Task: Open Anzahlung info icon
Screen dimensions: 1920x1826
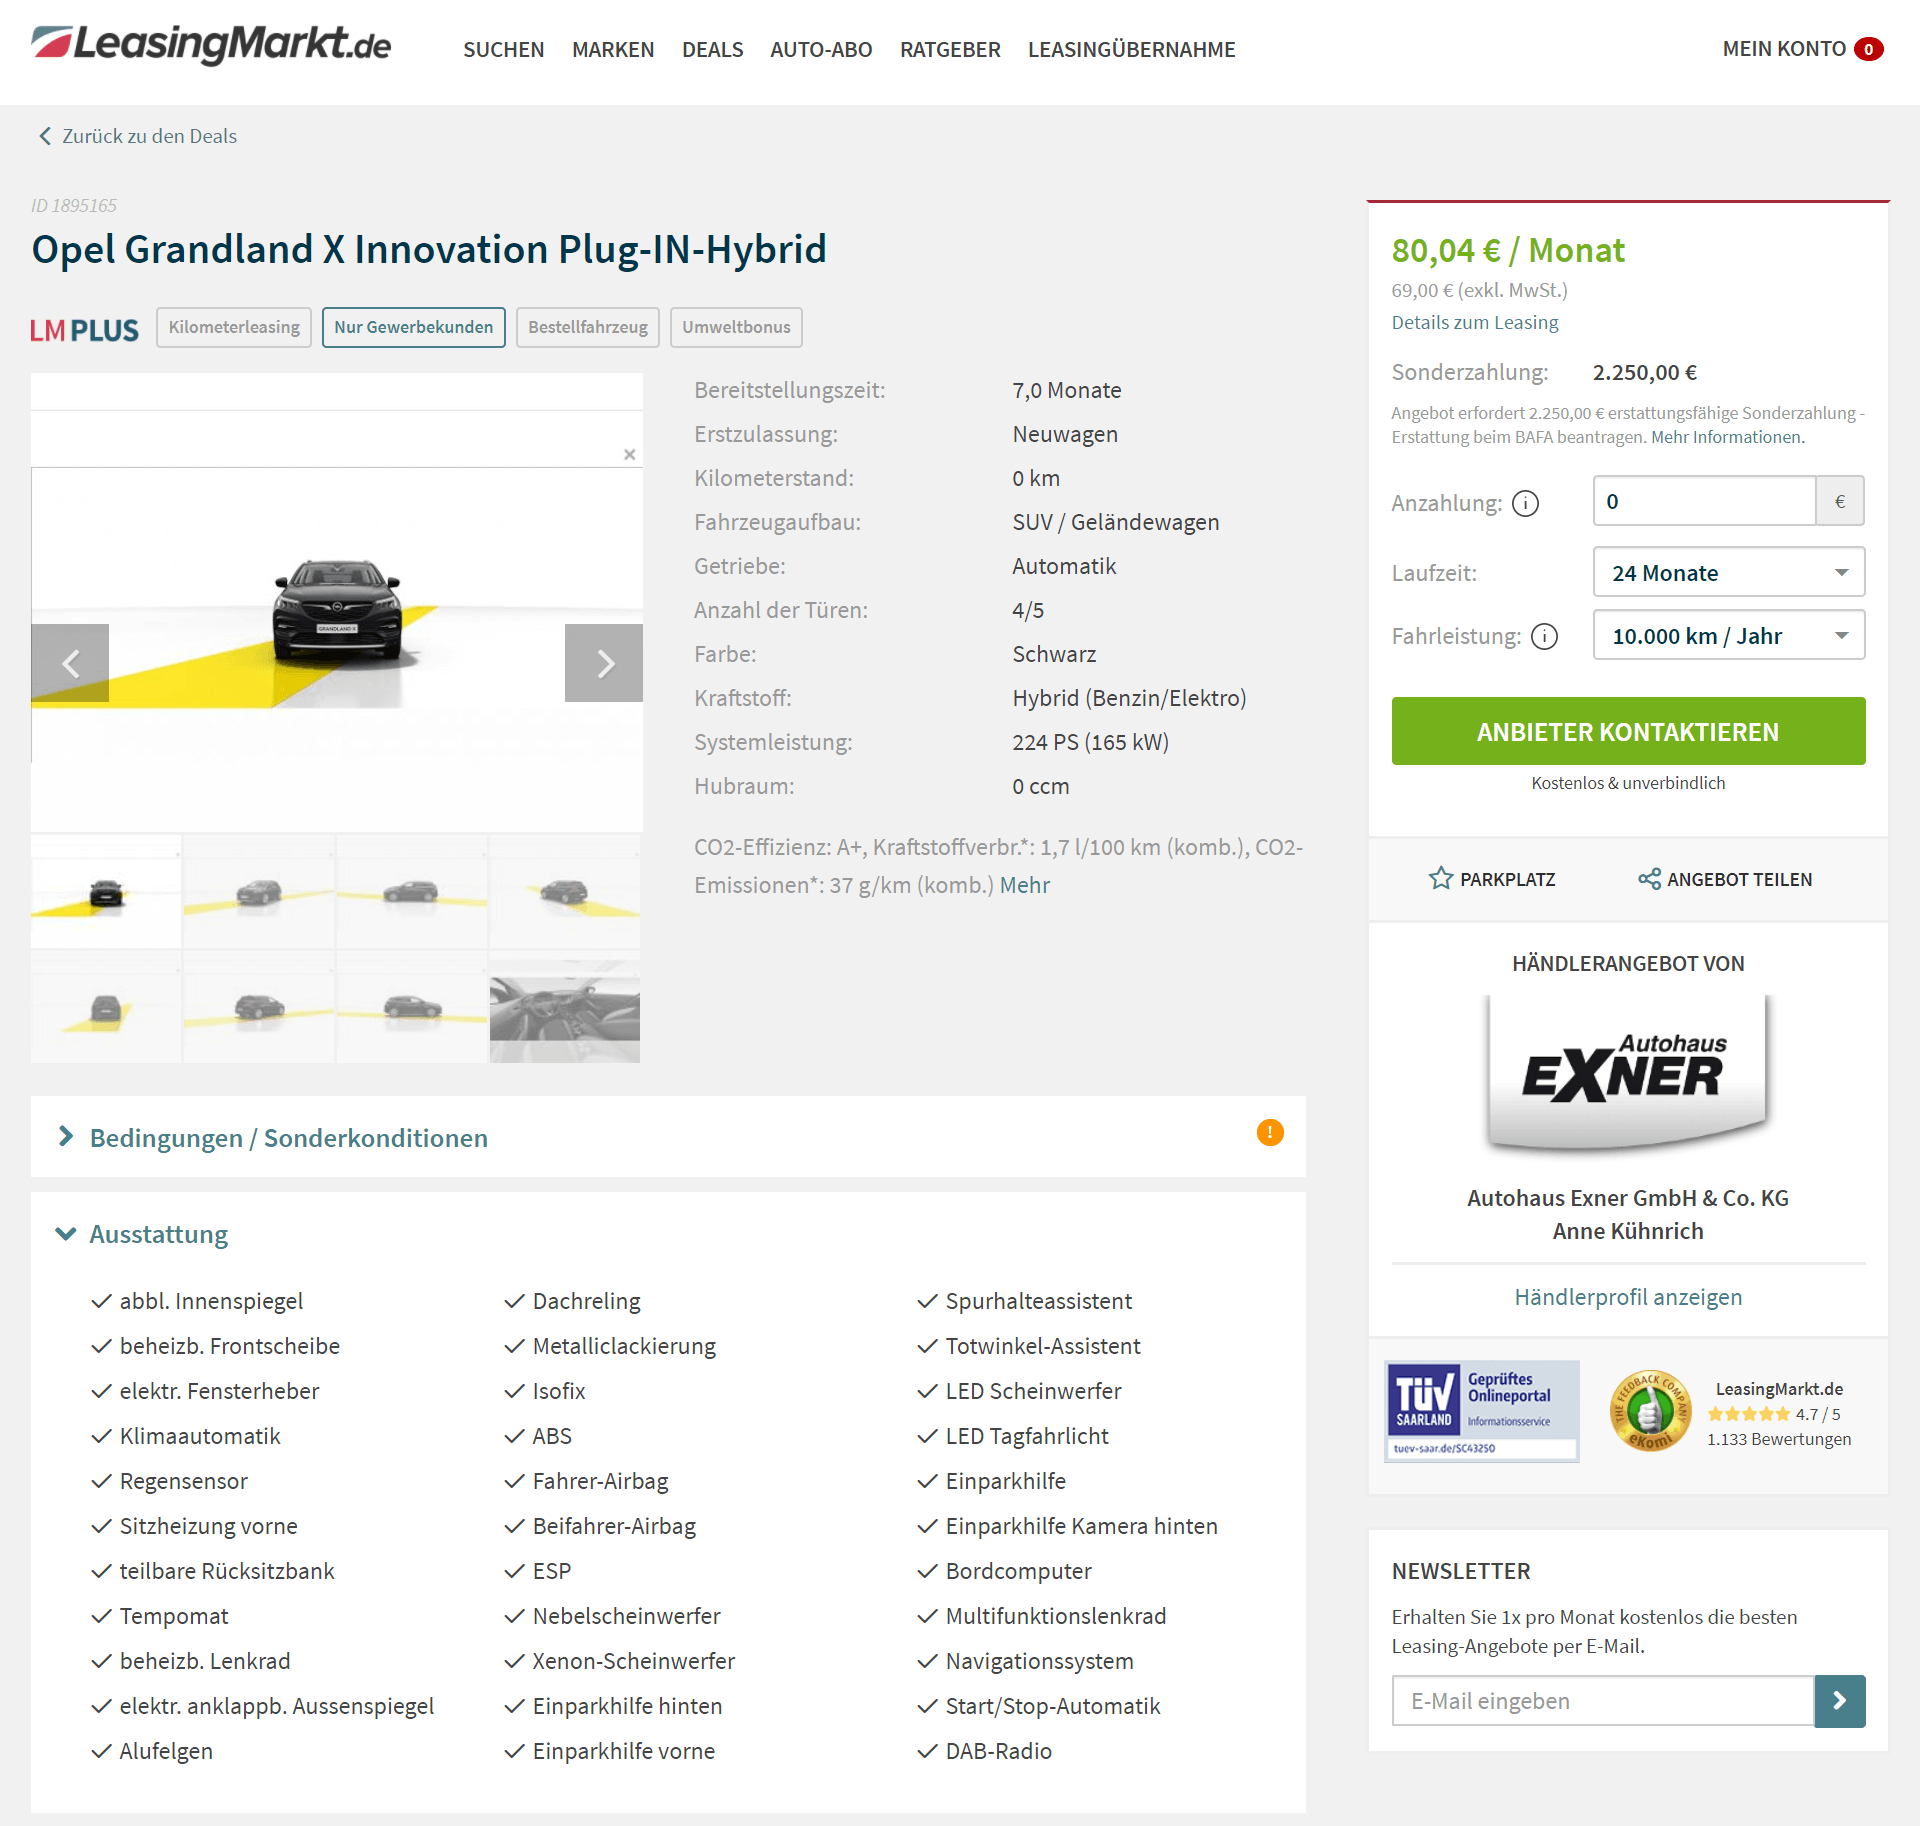Action: coord(1525,503)
